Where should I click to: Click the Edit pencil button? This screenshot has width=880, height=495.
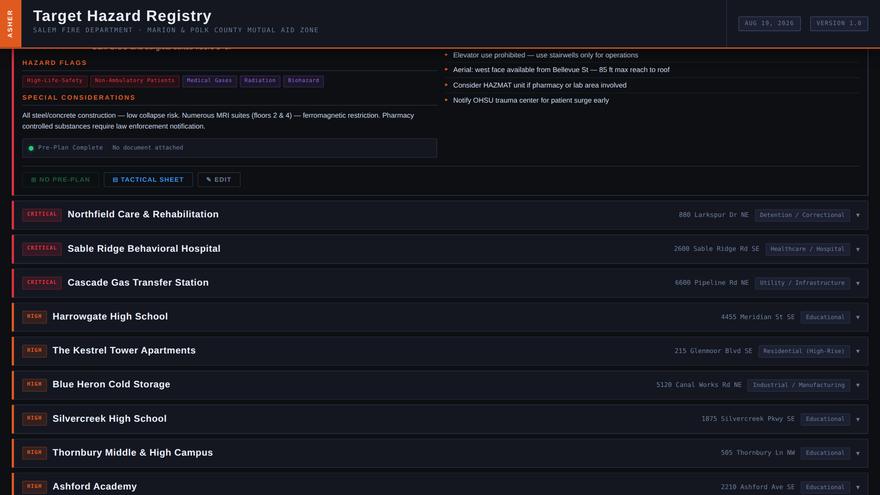219,180
